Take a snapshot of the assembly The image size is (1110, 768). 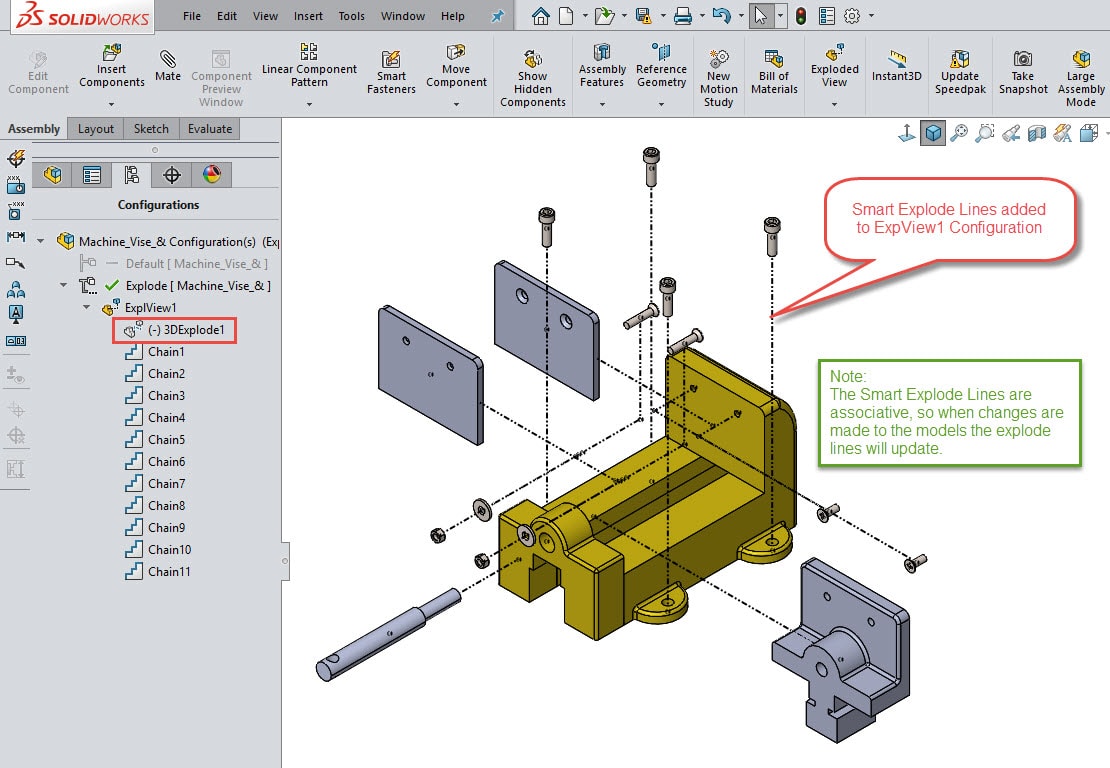point(1022,68)
